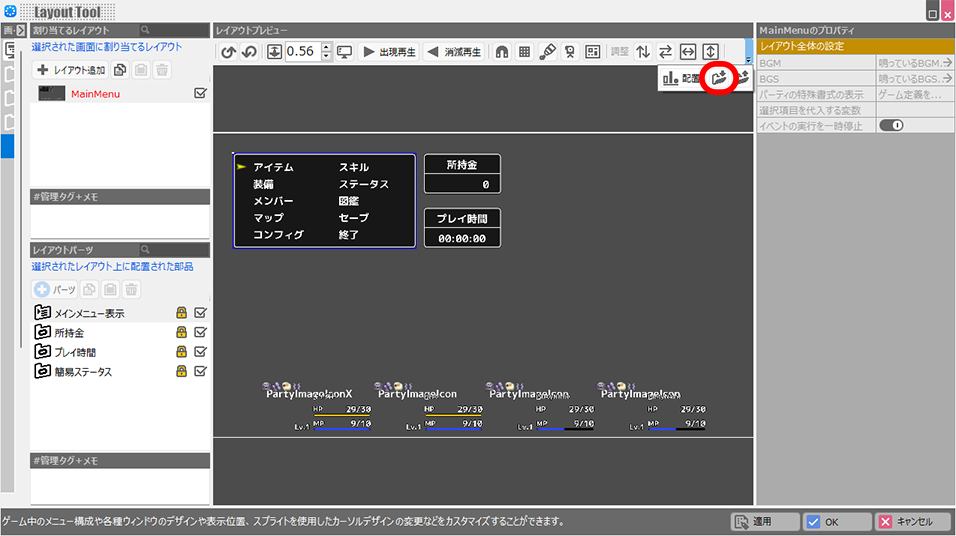Open the BGS selection arrow

click(946, 79)
